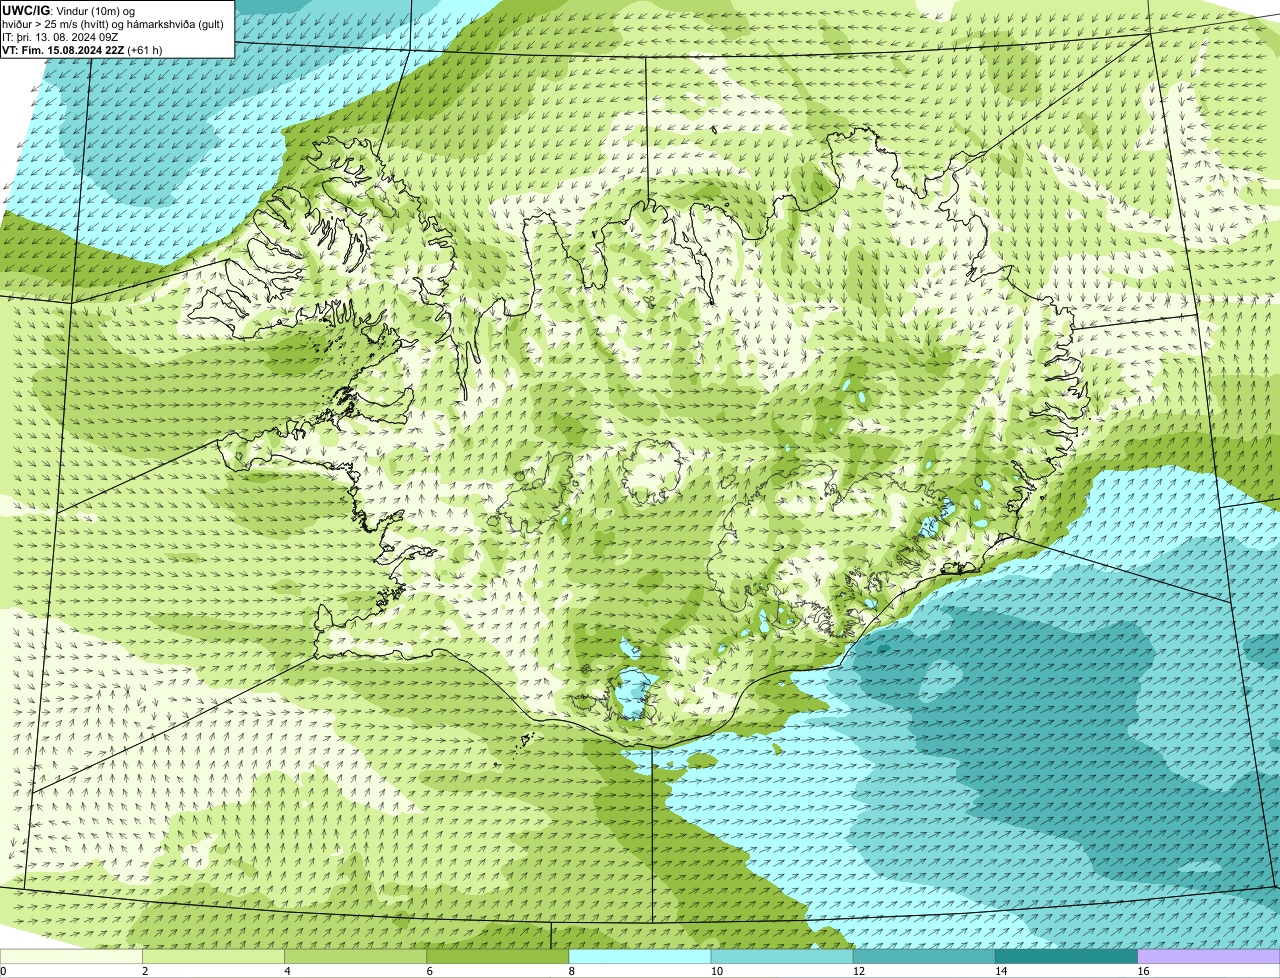
Task: Select the "IT: þri. 13. 08. 2024 09Z" line
Action: point(60,37)
